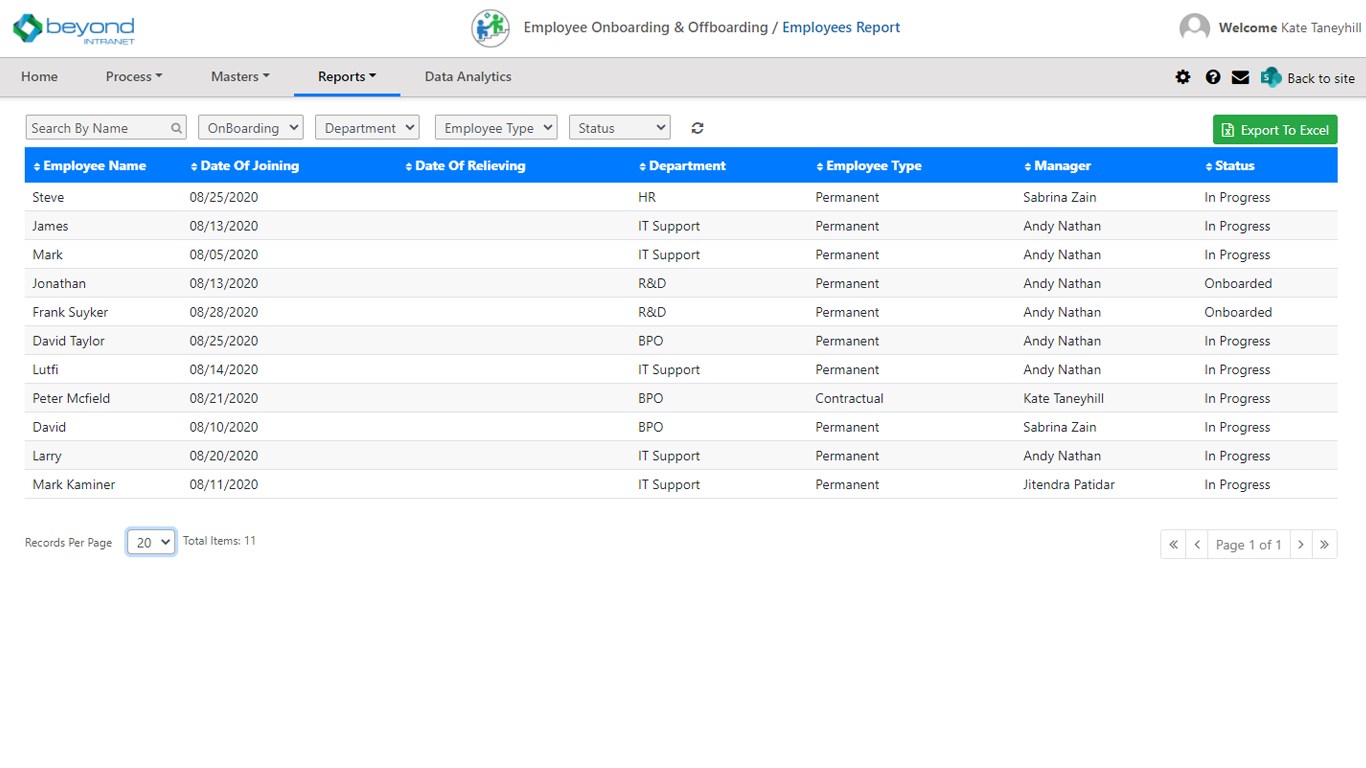Open the Data Analytics tab
Screen dimensions: 1366x768
tap(468, 77)
